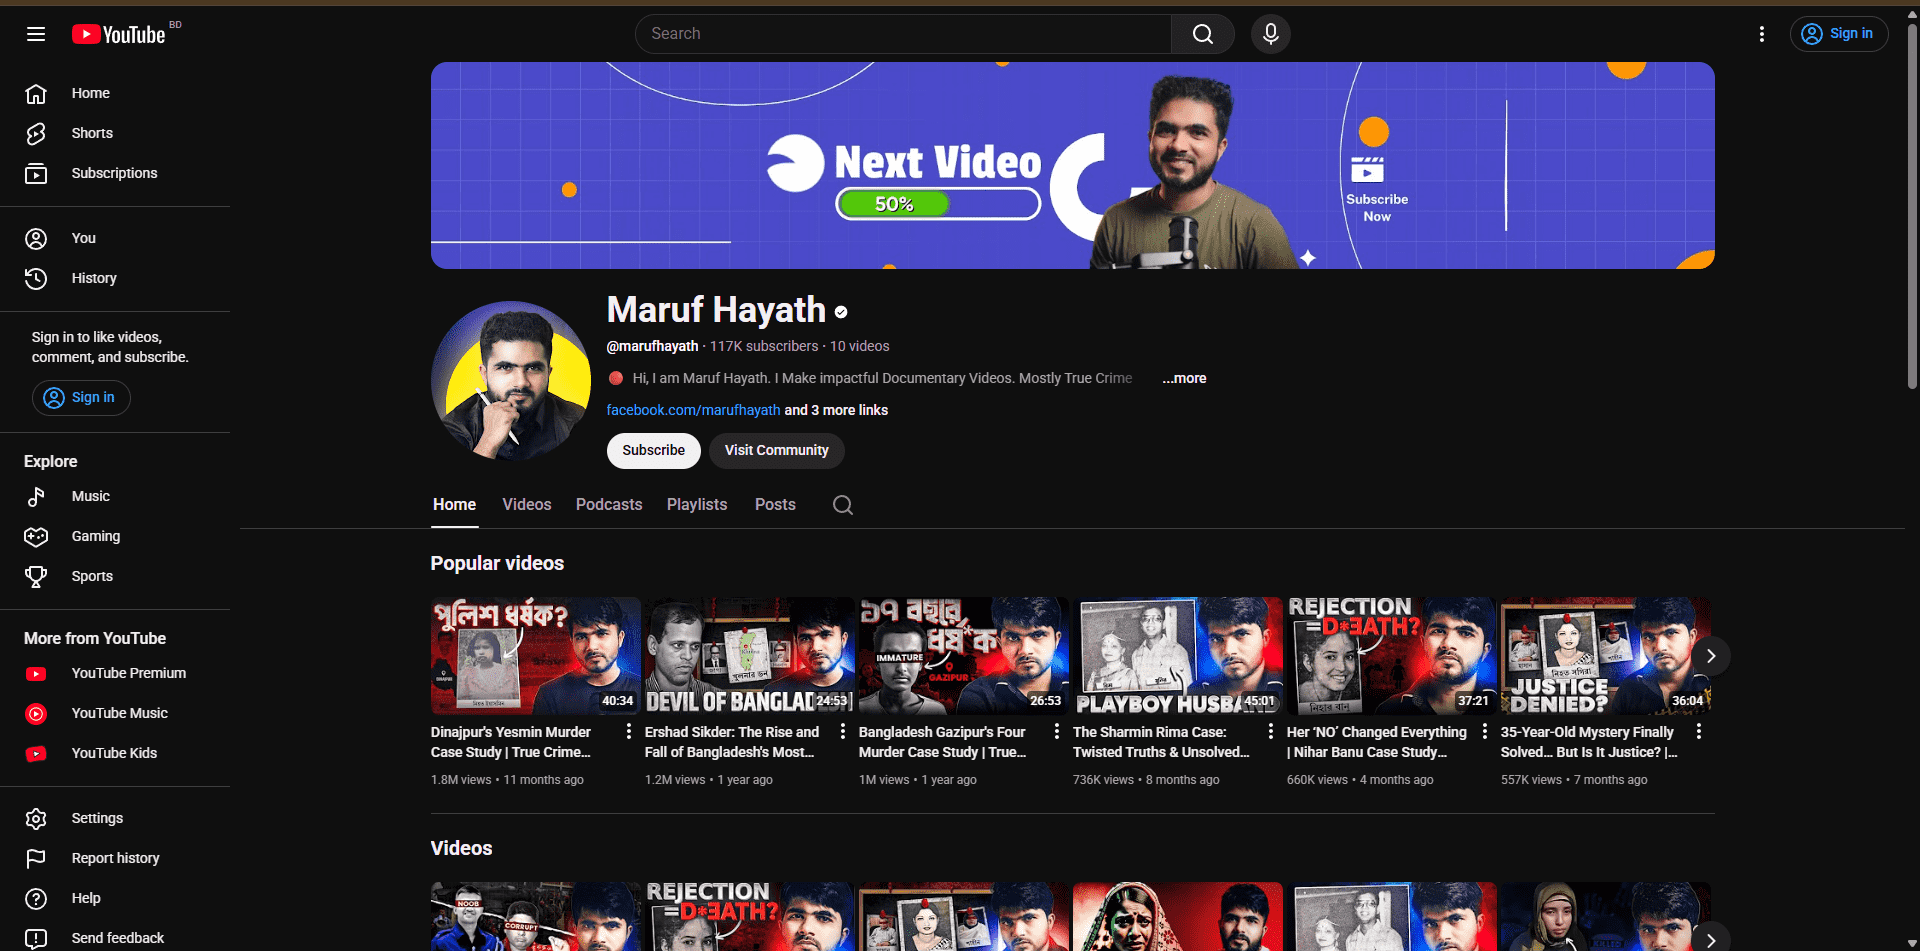Click the next arrow on Popular videos carousel
This screenshot has height=951, width=1920.
point(1710,656)
